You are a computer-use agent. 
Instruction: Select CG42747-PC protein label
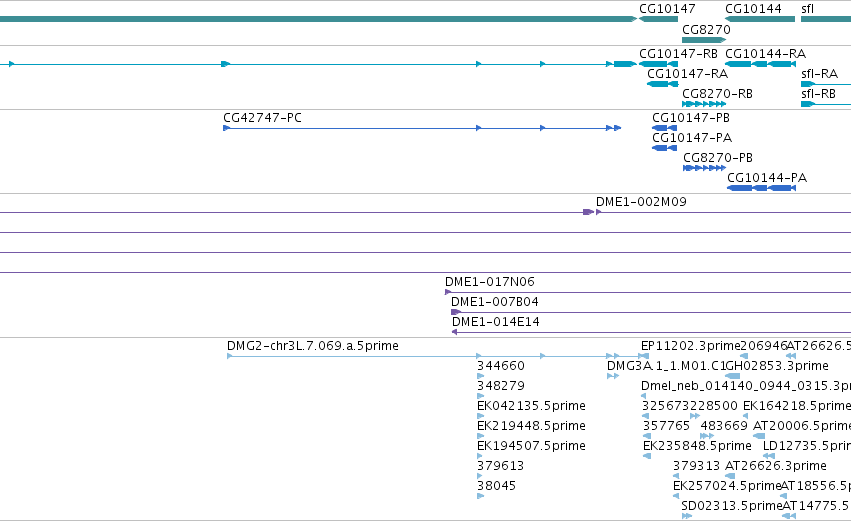point(262,118)
